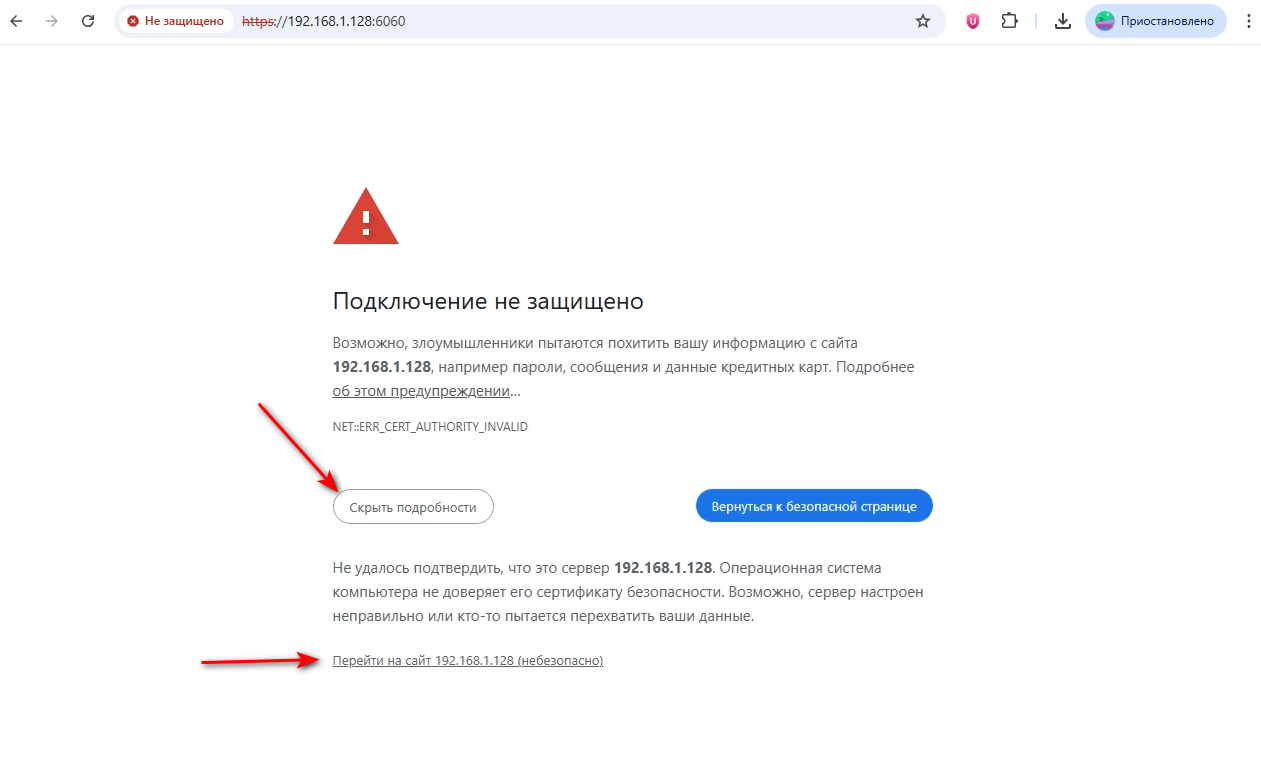Viewport: 1261px width, 773px height.
Task: Open the Extensions puzzle menu
Action: 1009,21
